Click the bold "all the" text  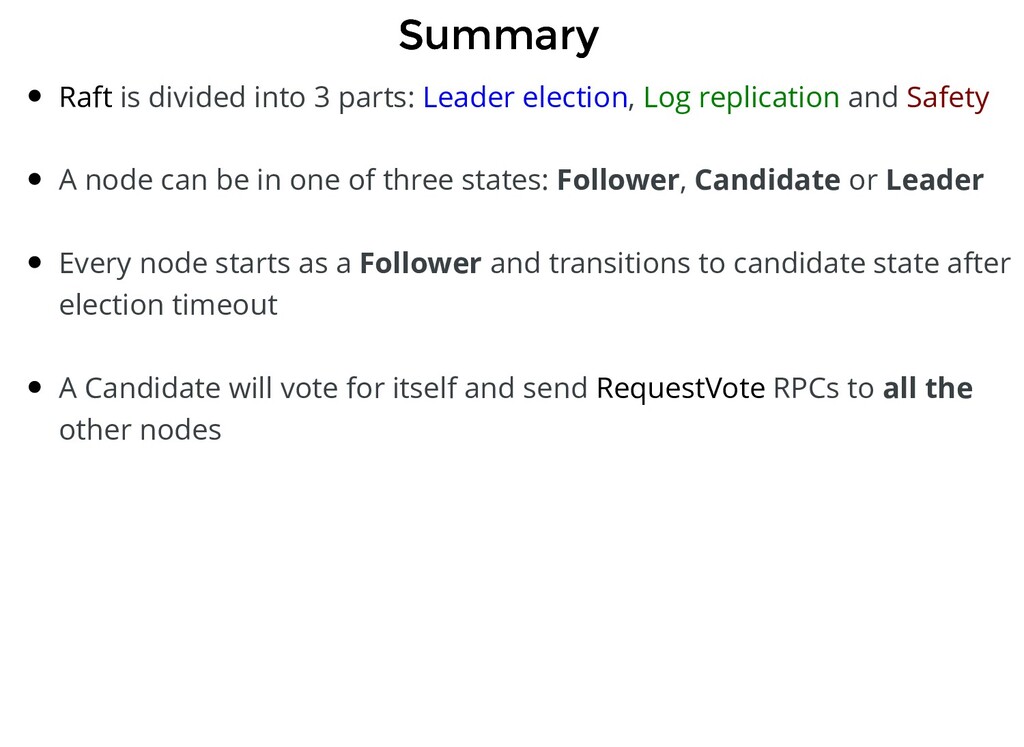(927, 387)
